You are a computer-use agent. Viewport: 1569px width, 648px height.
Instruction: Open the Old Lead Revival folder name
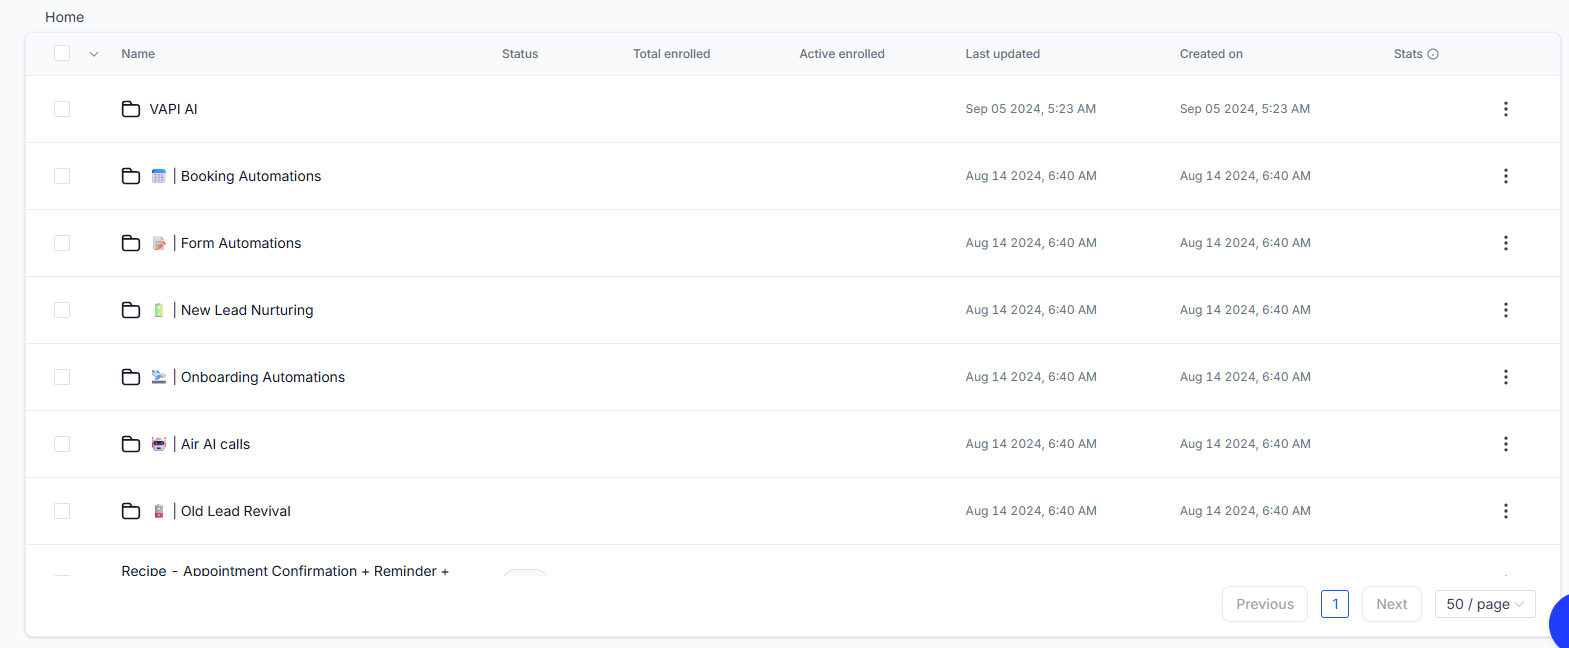(236, 511)
